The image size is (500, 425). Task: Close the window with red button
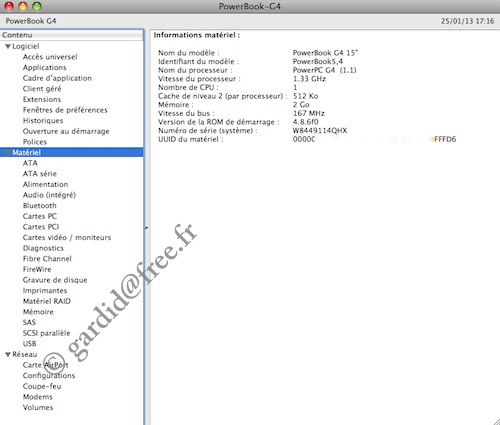click(9, 6)
